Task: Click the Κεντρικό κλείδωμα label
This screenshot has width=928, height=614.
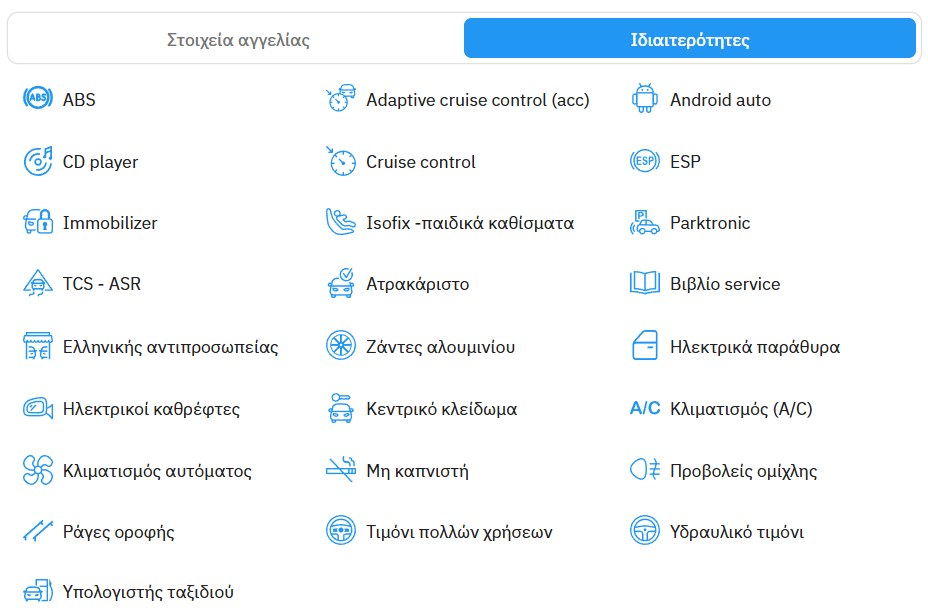Action: 441,409
